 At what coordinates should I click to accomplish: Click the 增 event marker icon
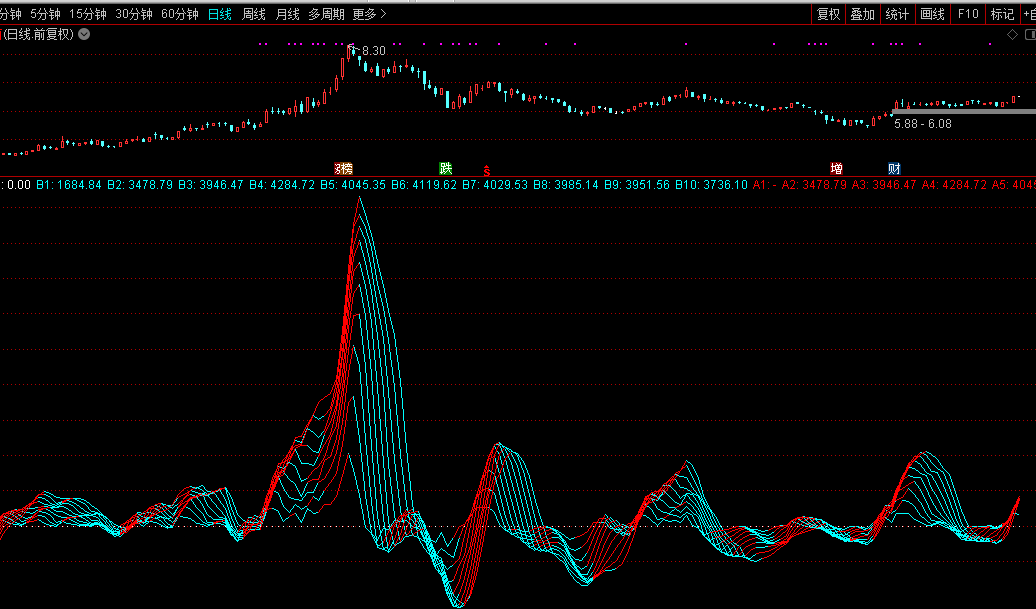click(836, 168)
